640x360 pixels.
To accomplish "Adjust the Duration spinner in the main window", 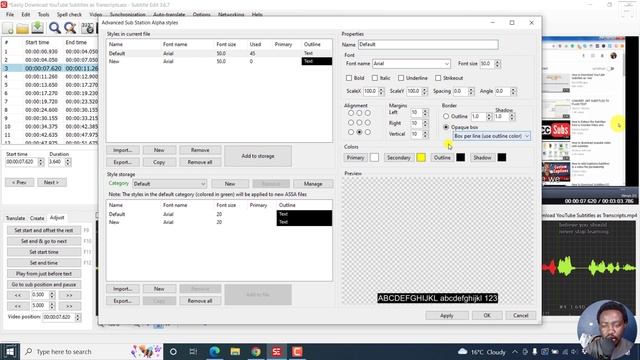I will (x=68, y=162).
